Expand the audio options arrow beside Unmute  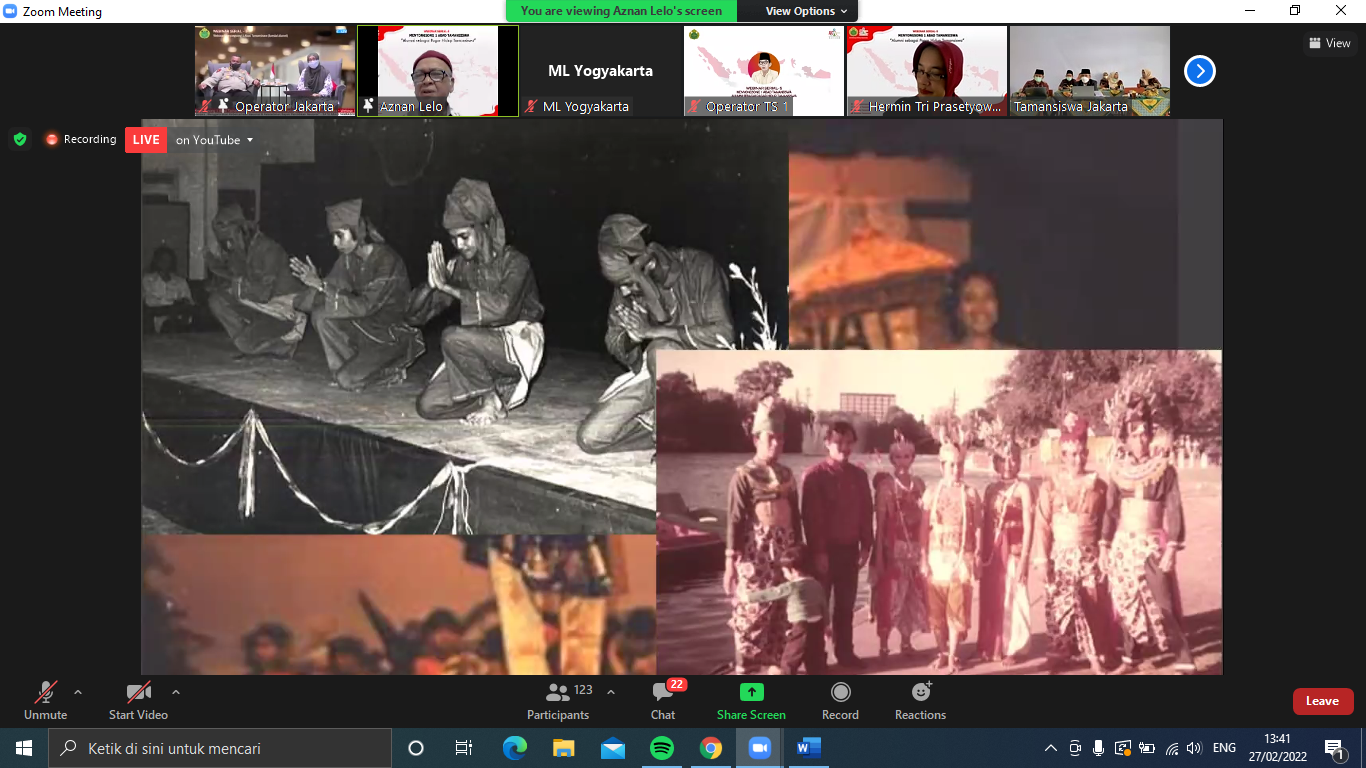tap(78, 692)
